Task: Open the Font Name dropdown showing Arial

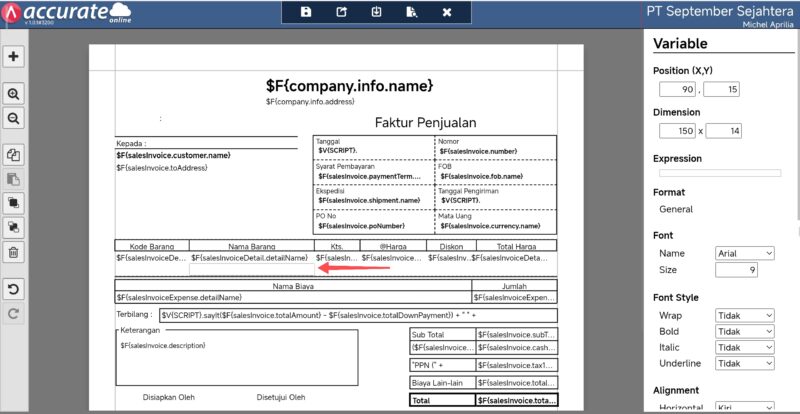Action: (745, 254)
